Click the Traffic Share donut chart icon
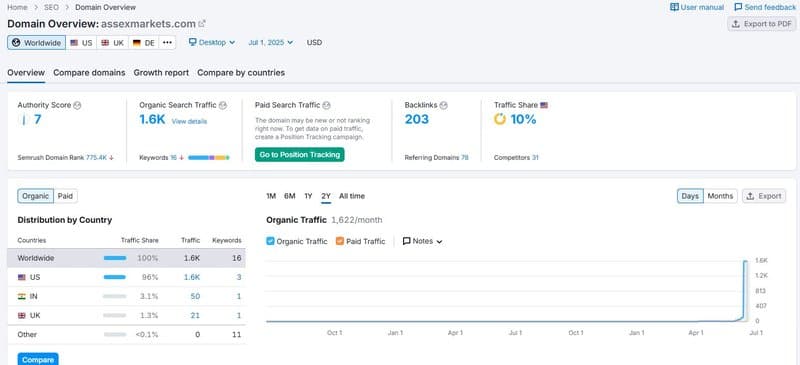 click(500, 119)
